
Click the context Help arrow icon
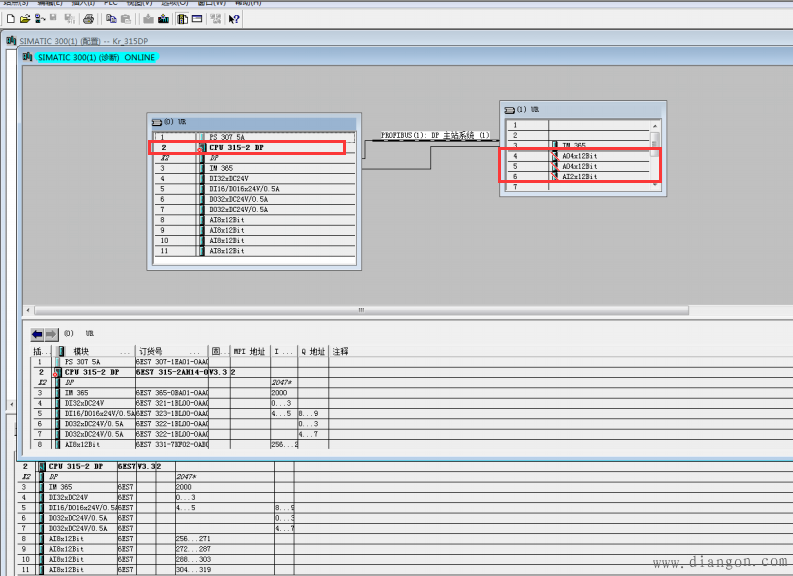click(x=233, y=19)
